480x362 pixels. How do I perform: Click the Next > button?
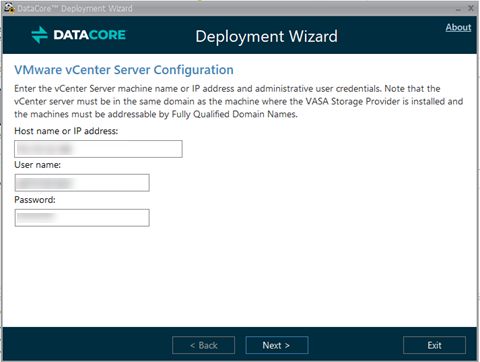coord(277,345)
